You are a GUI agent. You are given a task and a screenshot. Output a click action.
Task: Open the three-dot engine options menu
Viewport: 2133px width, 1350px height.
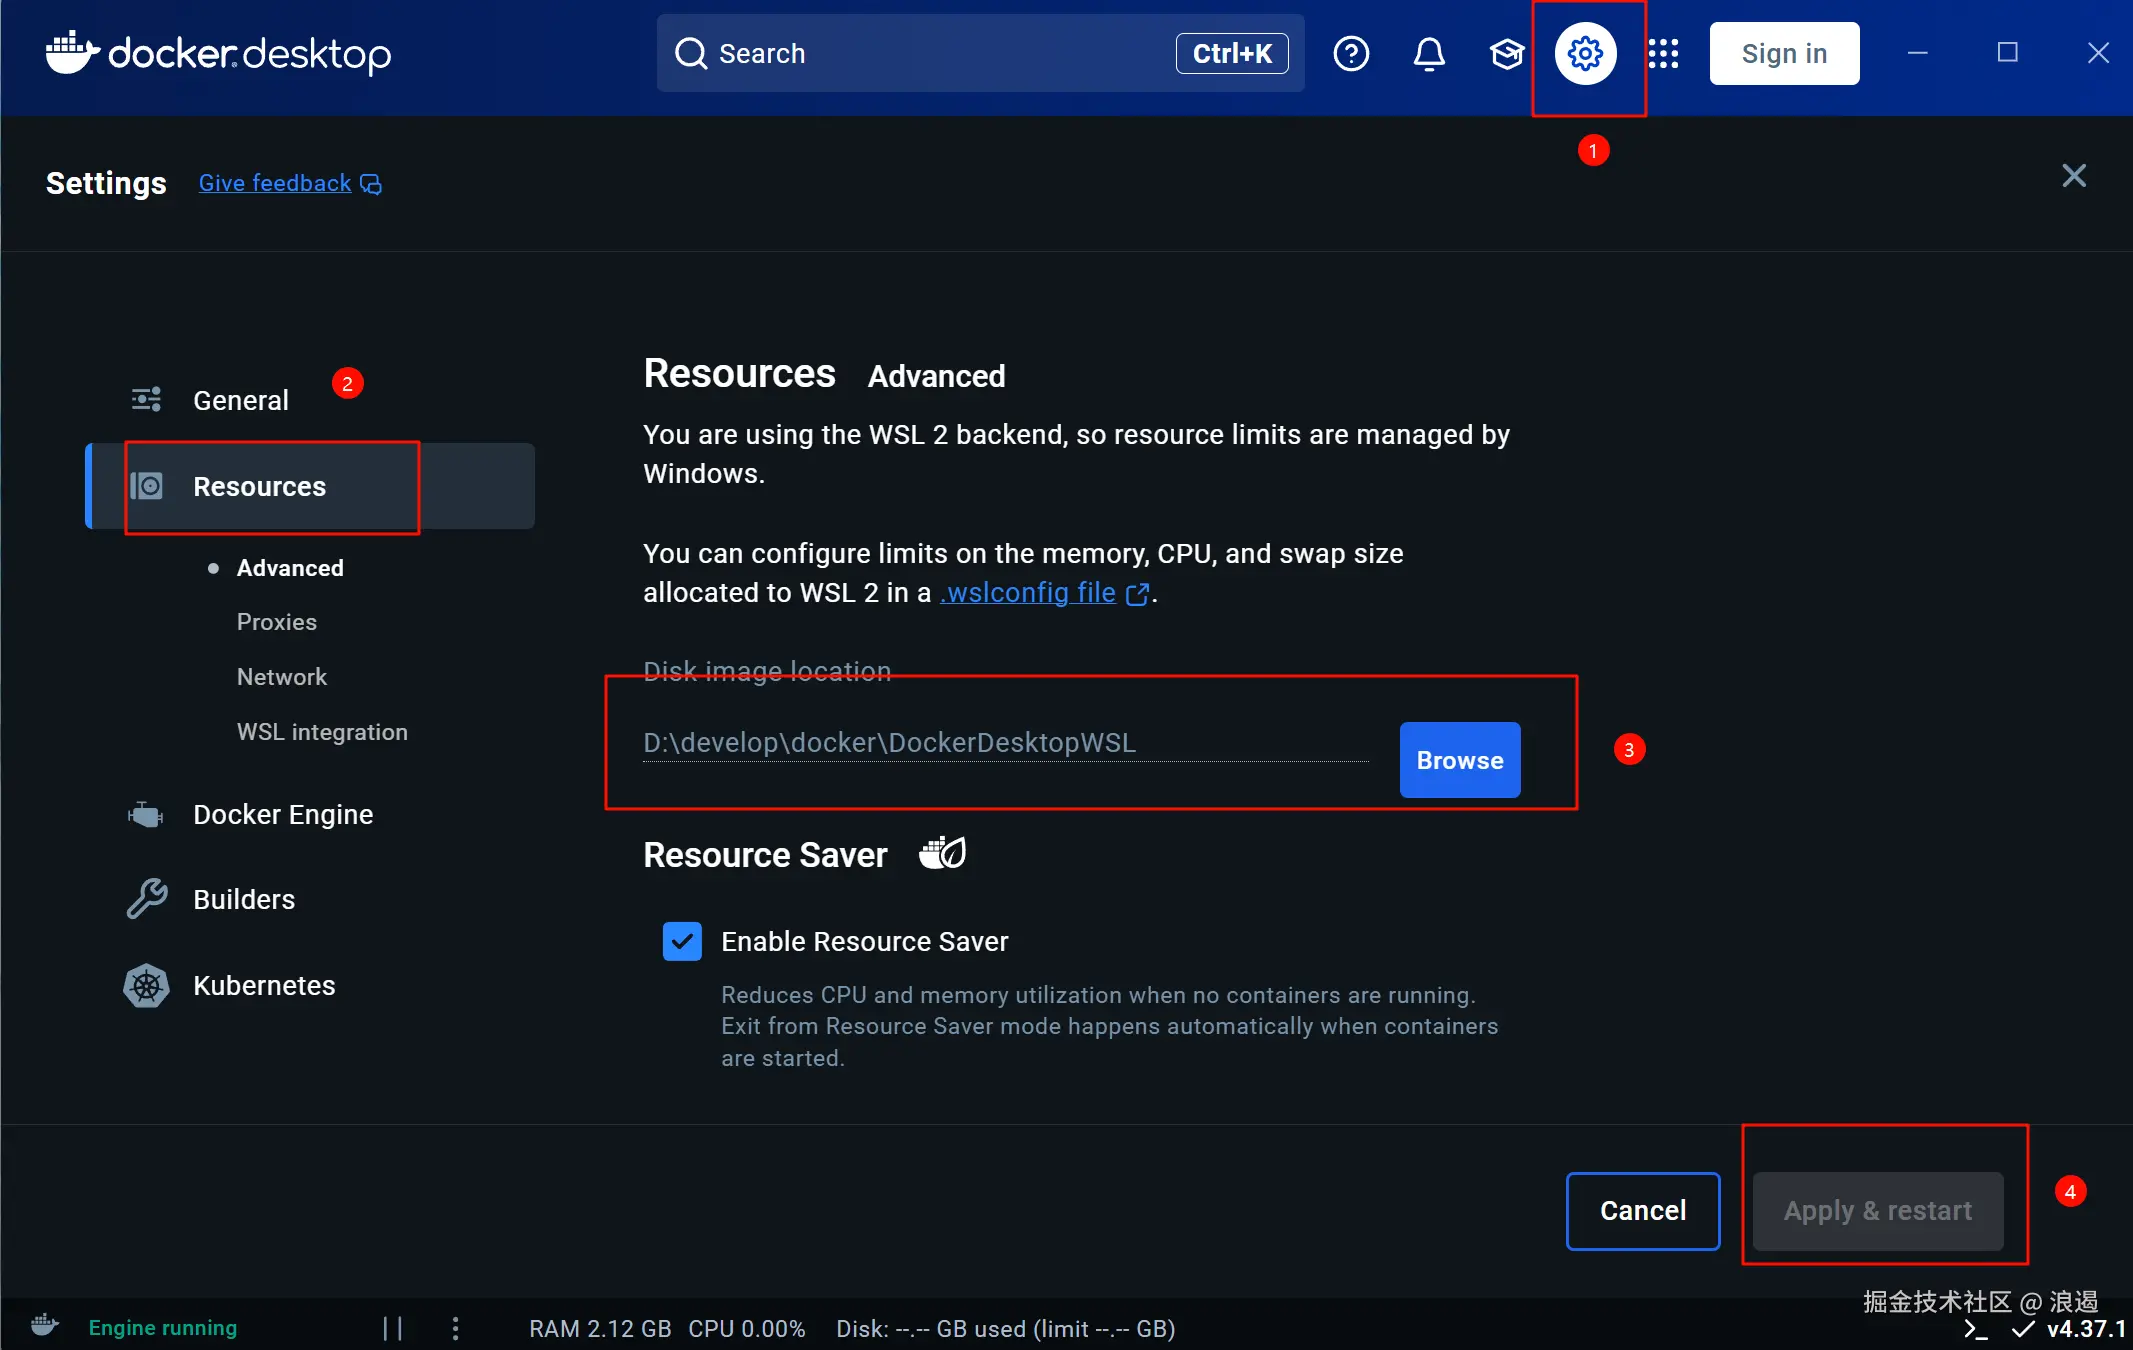point(455,1328)
